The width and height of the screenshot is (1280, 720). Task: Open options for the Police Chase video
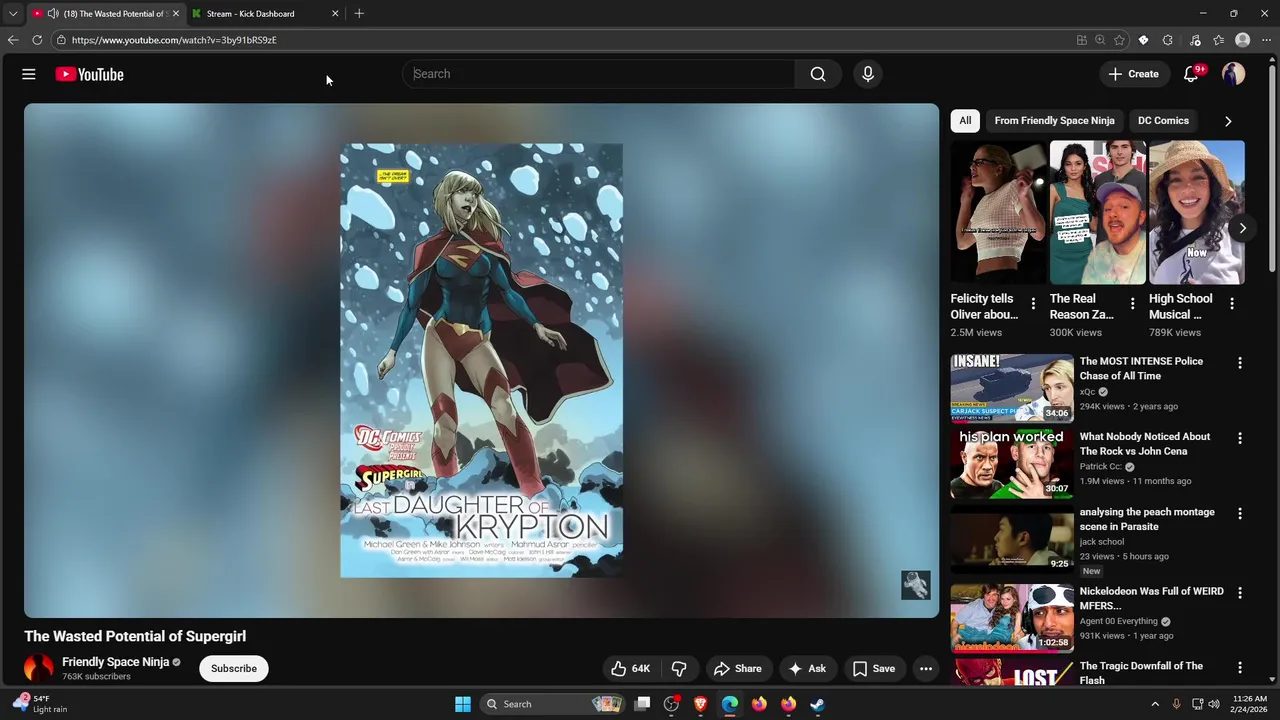point(1240,363)
